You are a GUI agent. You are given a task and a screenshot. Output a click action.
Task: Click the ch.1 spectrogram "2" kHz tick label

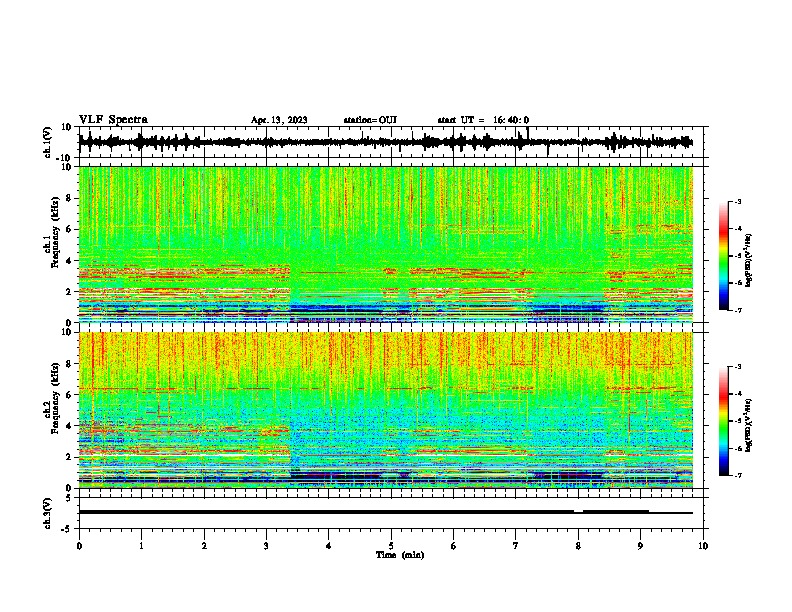click(69, 291)
